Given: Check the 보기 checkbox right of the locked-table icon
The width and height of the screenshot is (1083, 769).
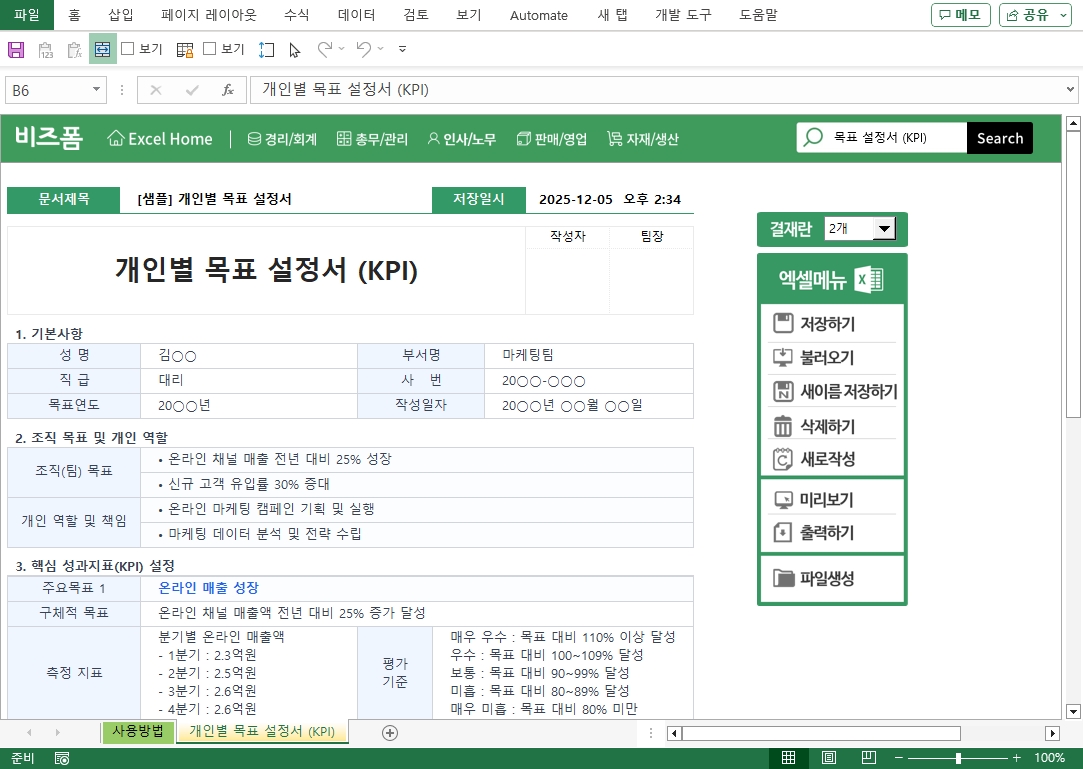Looking at the screenshot, I should pos(210,49).
